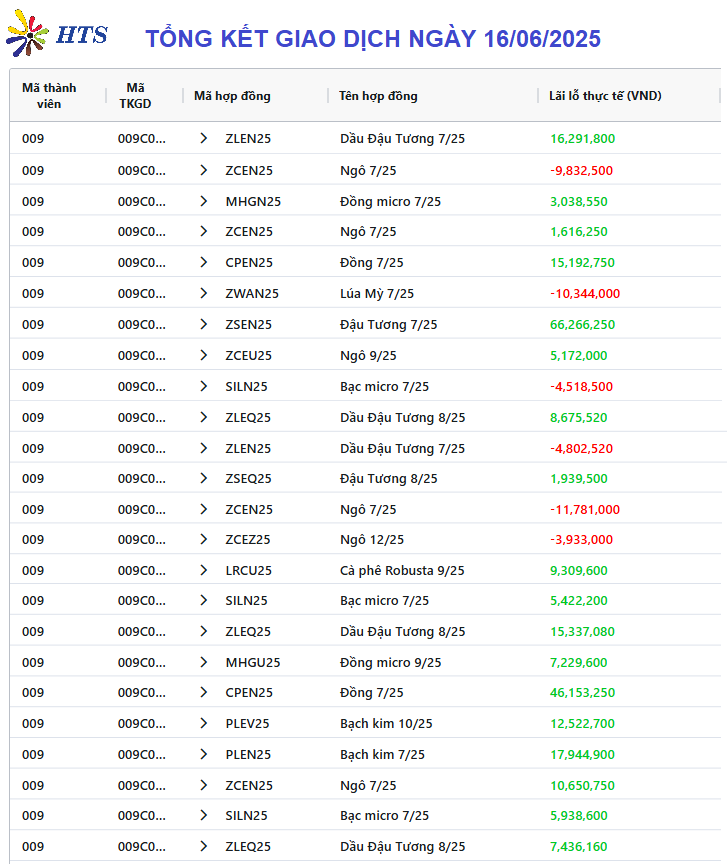Sort by Mã thành viên column header
727x864 pixels.
[49, 96]
